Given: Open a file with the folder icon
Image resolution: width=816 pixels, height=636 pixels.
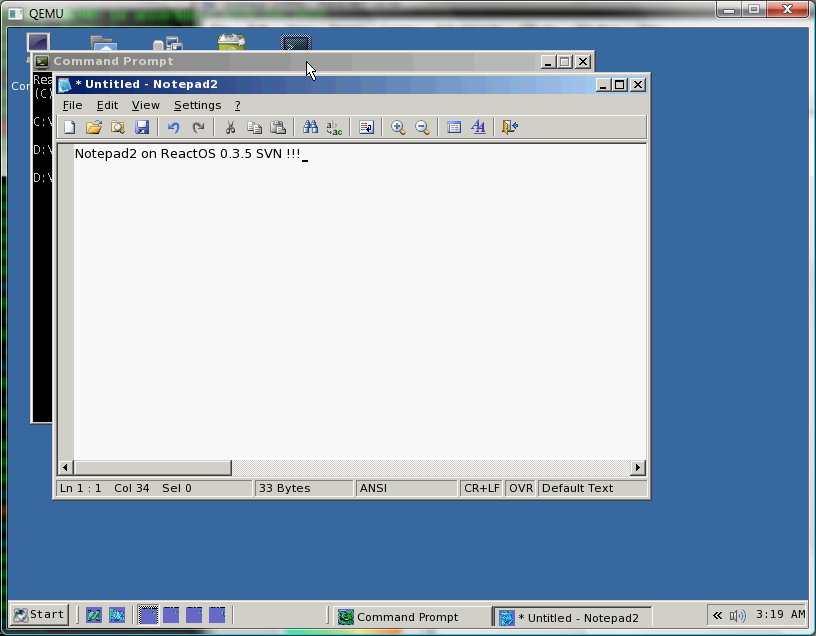Looking at the screenshot, I should point(94,127).
